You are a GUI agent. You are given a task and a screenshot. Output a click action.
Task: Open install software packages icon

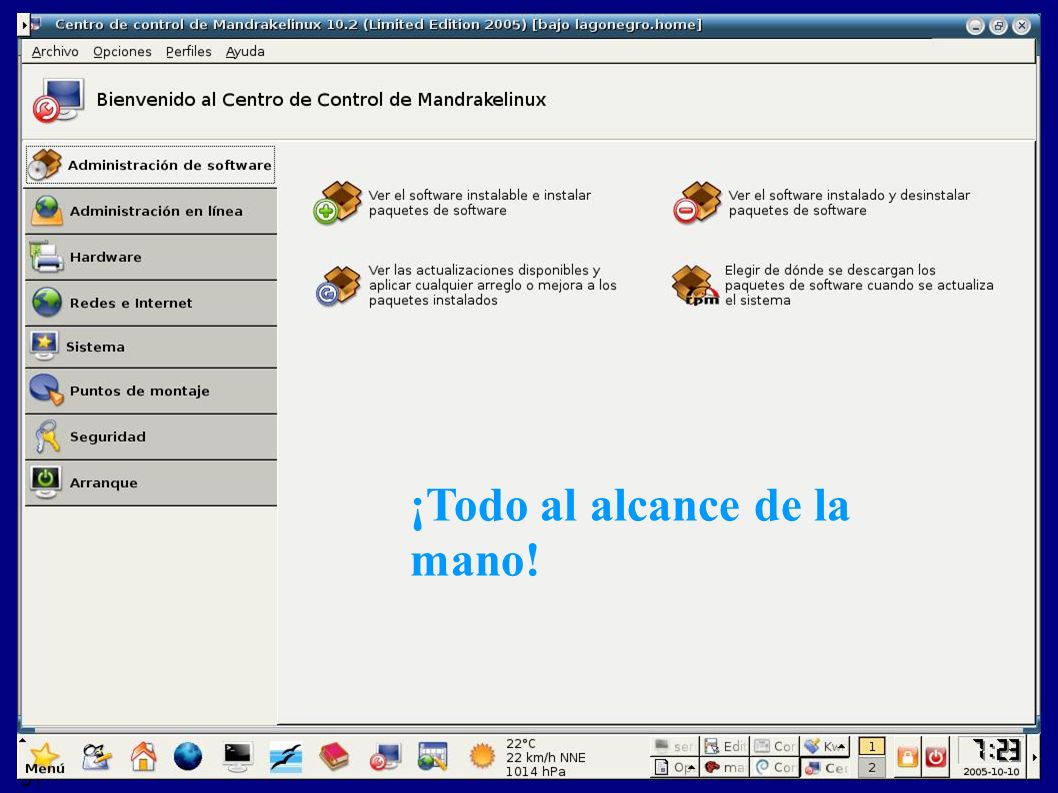click(337, 202)
